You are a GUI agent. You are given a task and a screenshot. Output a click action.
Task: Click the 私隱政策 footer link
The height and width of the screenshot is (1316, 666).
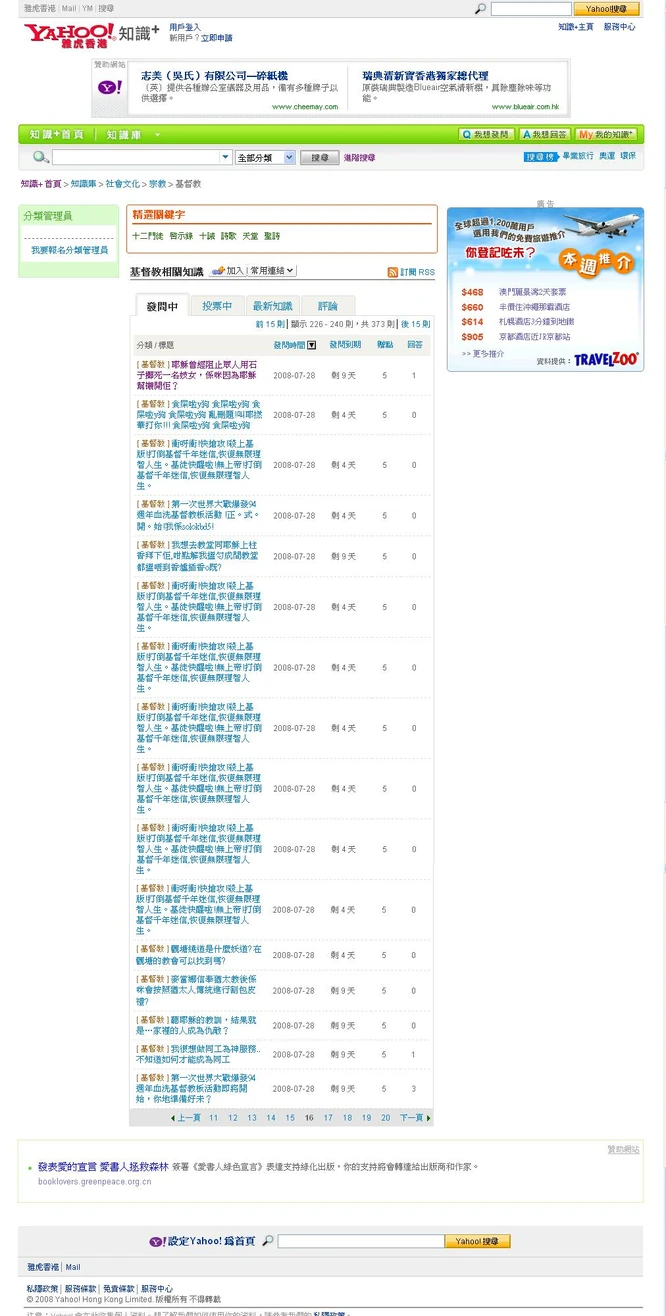[x=42, y=1289]
